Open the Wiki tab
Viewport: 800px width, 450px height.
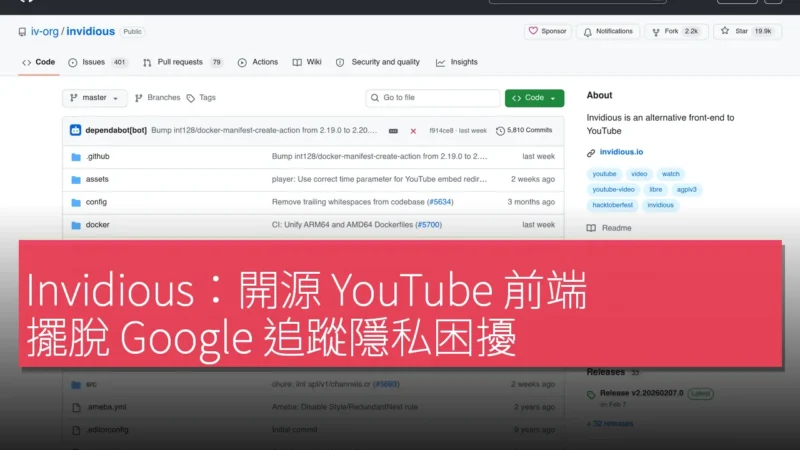(x=307, y=62)
